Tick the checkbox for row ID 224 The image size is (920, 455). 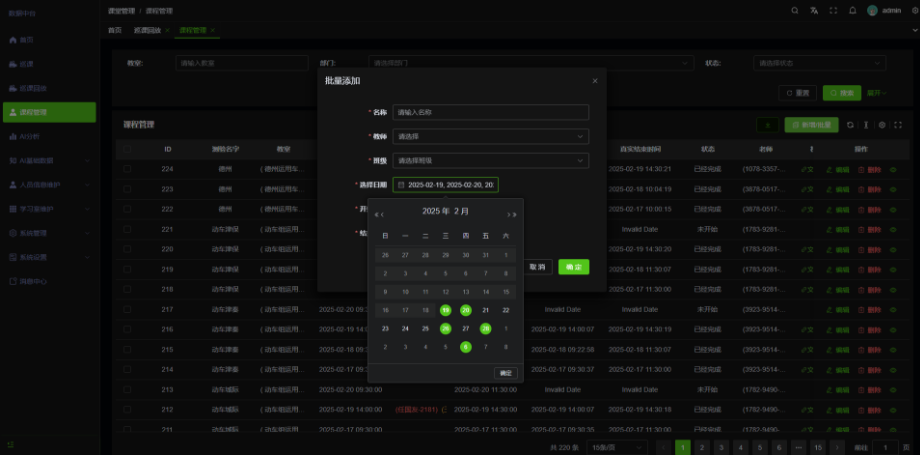point(127,169)
